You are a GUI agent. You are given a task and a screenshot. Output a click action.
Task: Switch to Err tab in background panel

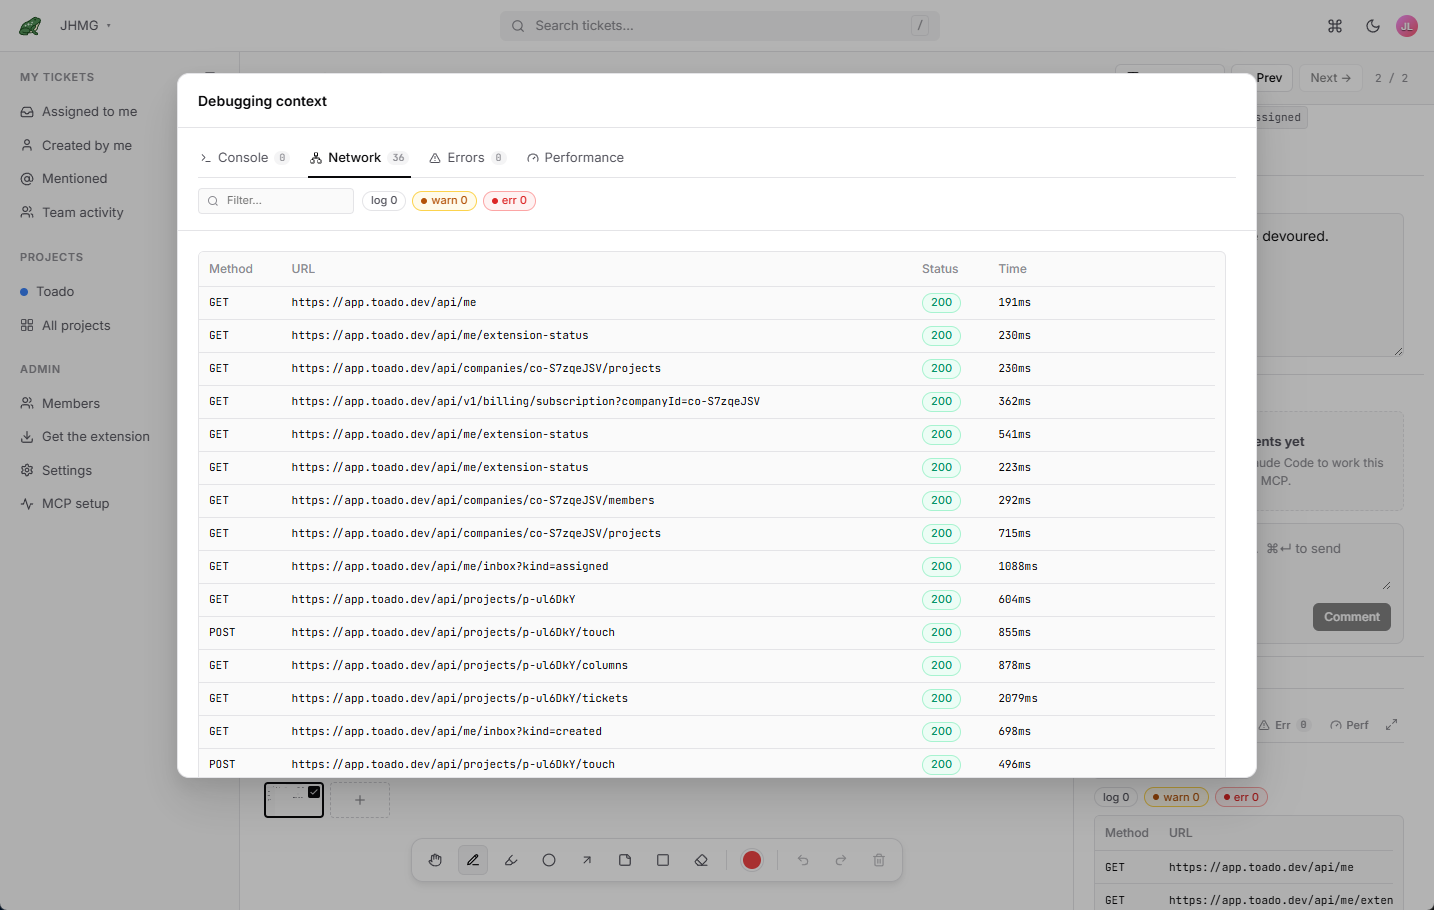click(1285, 725)
